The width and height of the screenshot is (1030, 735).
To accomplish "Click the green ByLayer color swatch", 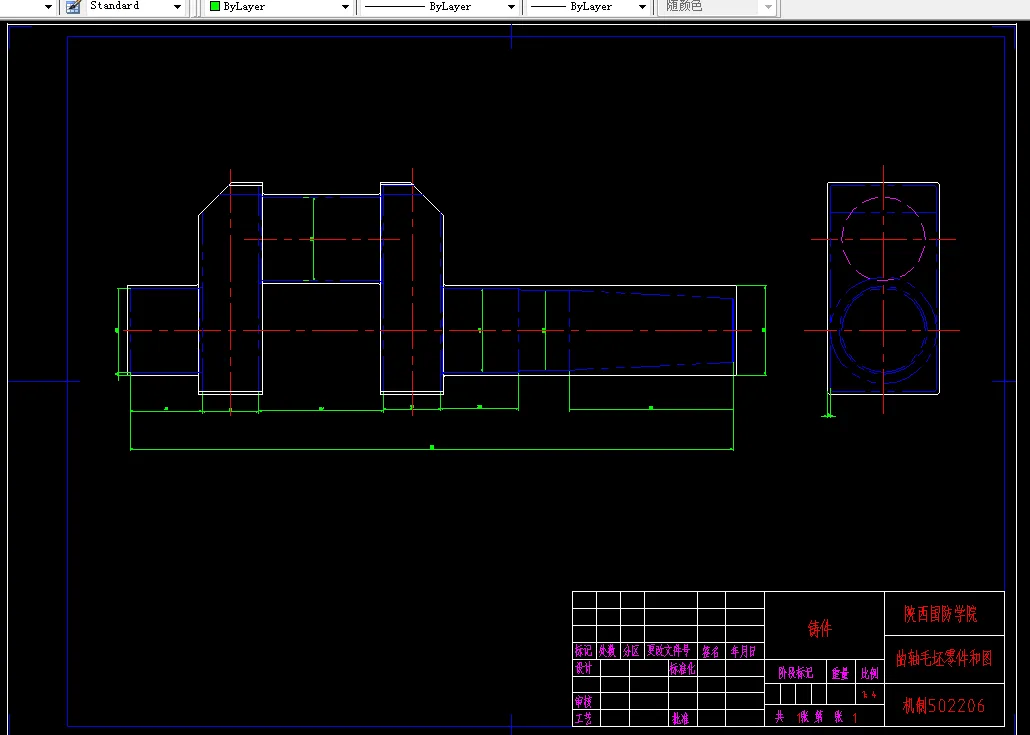I will tap(215, 6).
